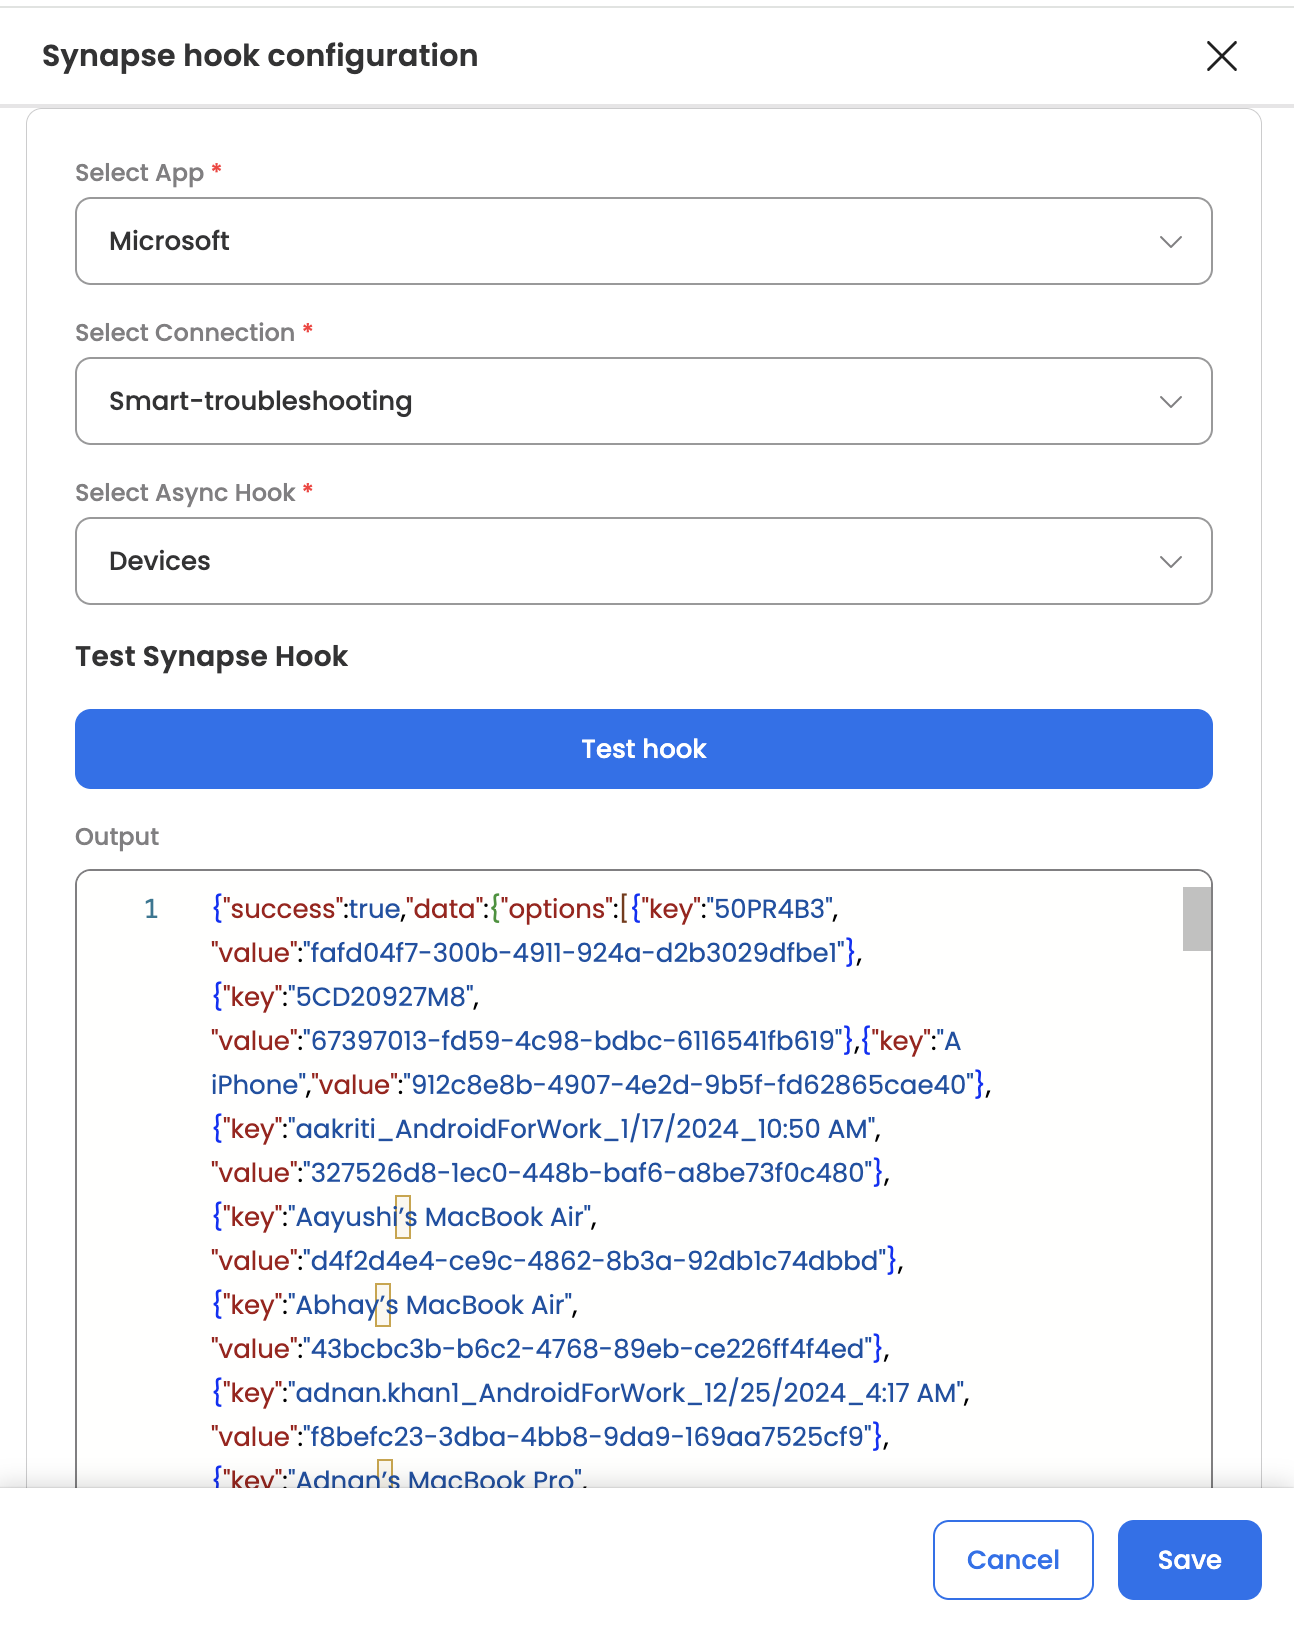
Task: Click the Select Connection label
Action: [185, 333]
